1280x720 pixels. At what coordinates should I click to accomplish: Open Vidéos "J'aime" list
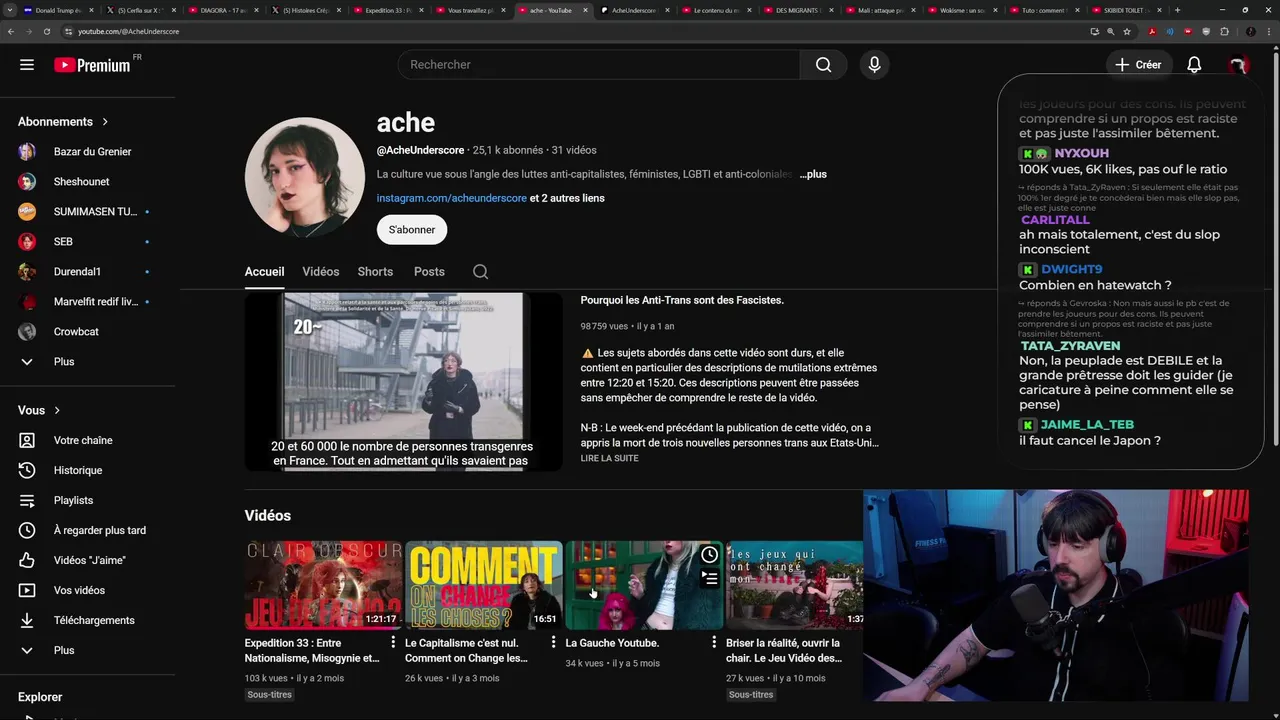tap(88, 561)
